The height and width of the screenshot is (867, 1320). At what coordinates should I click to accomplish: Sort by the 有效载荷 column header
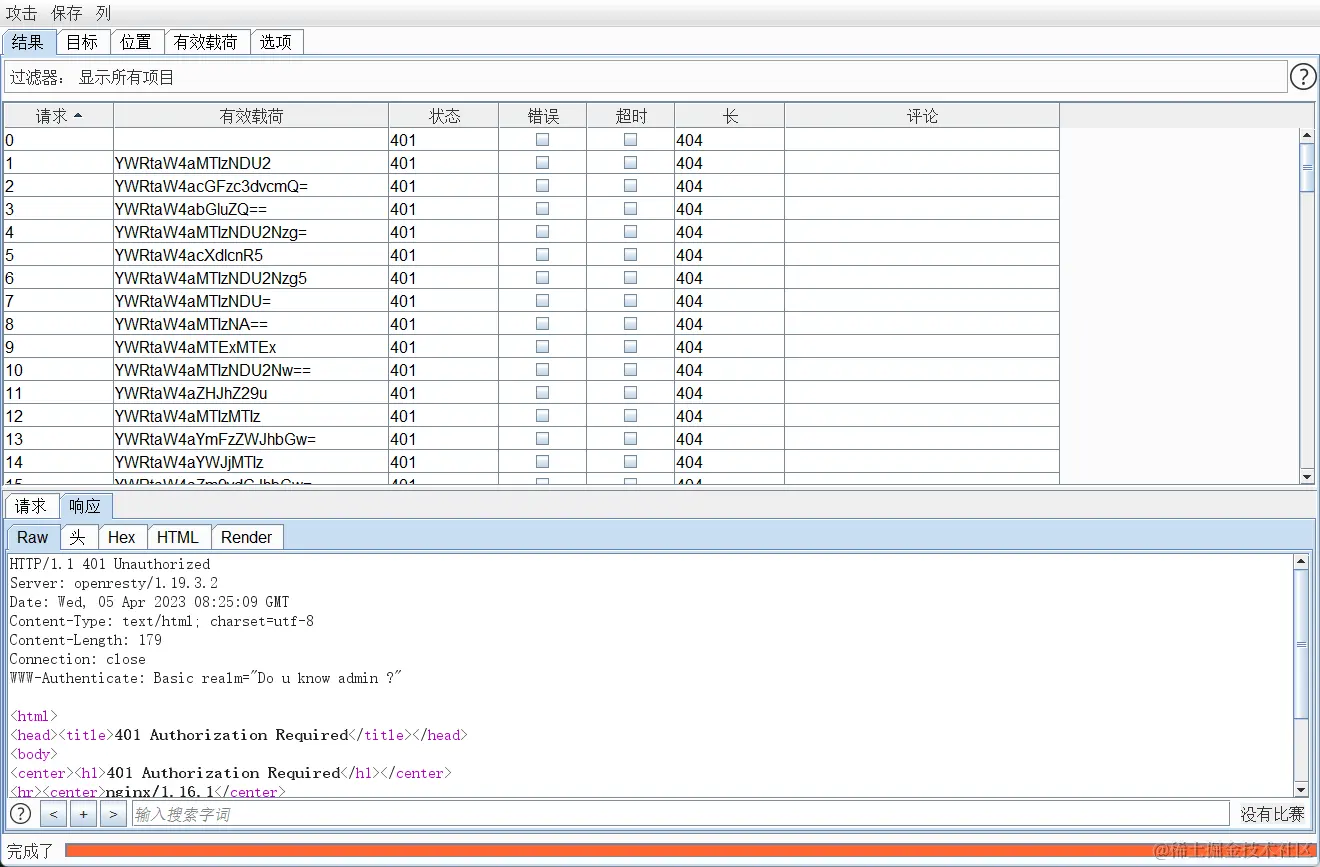click(x=251, y=116)
